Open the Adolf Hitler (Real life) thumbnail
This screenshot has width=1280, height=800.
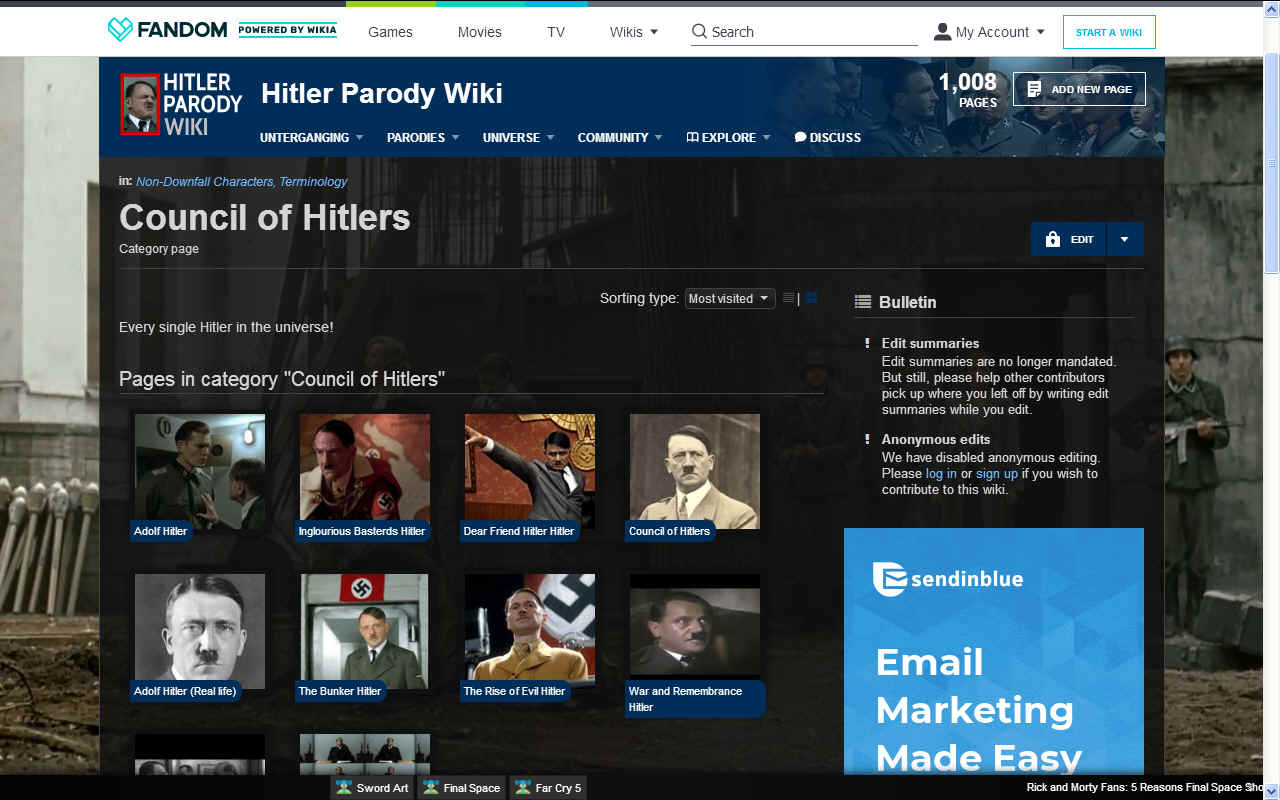point(200,632)
